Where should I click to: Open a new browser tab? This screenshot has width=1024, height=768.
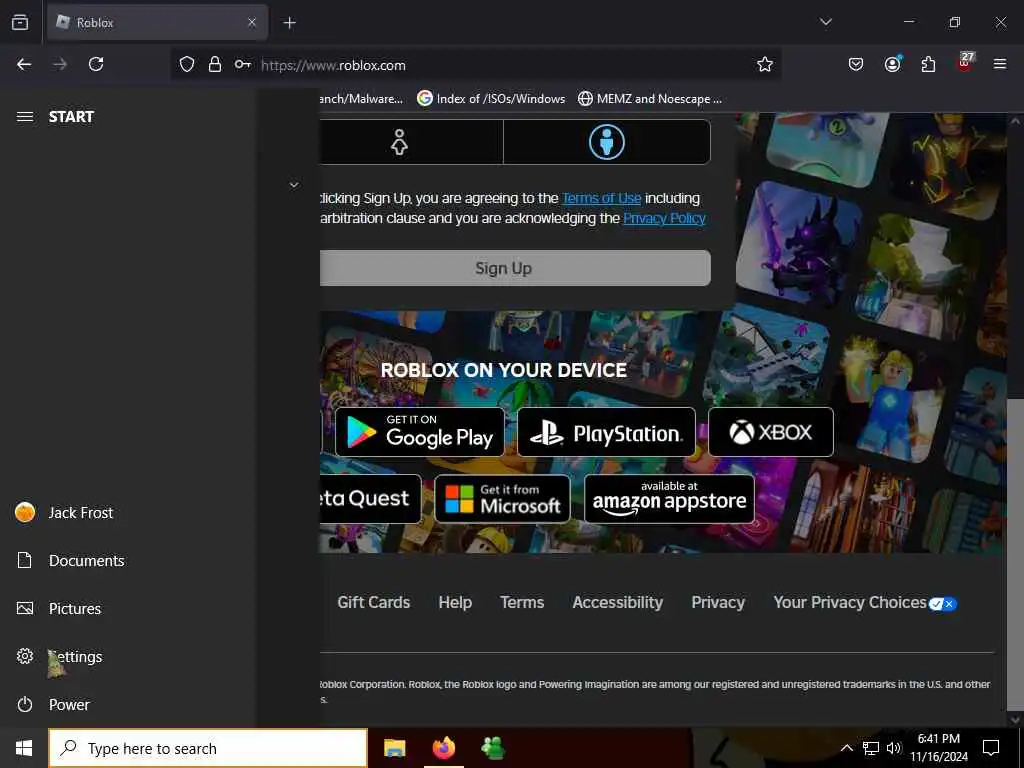click(289, 23)
